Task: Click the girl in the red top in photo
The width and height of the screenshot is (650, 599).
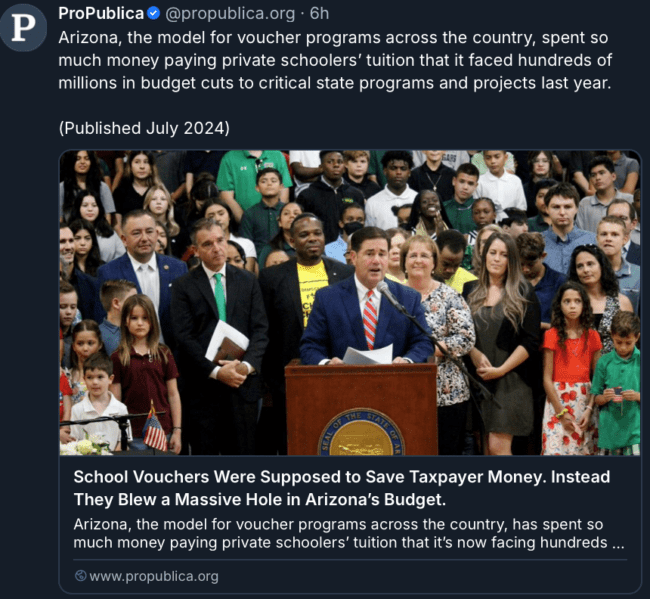Action: (x=571, y=365)
